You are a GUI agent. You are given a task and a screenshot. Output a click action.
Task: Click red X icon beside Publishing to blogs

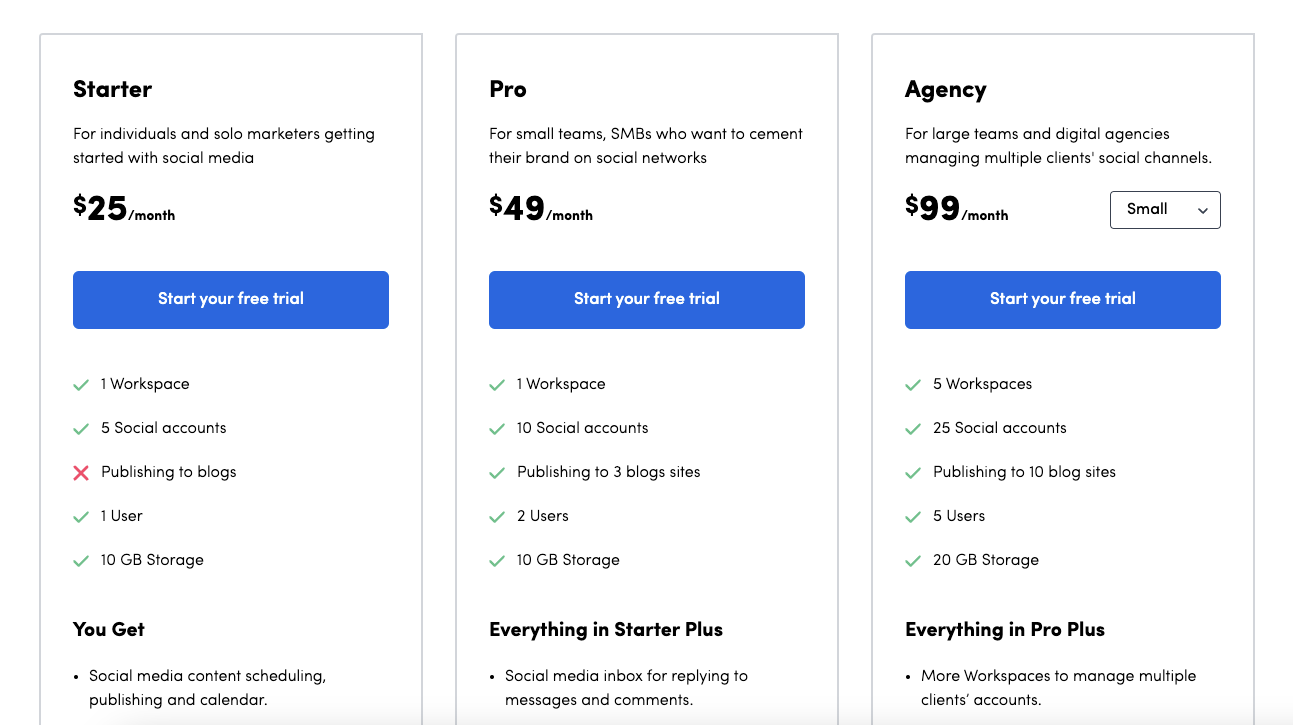pyautogui.click(x=81, y=472)
